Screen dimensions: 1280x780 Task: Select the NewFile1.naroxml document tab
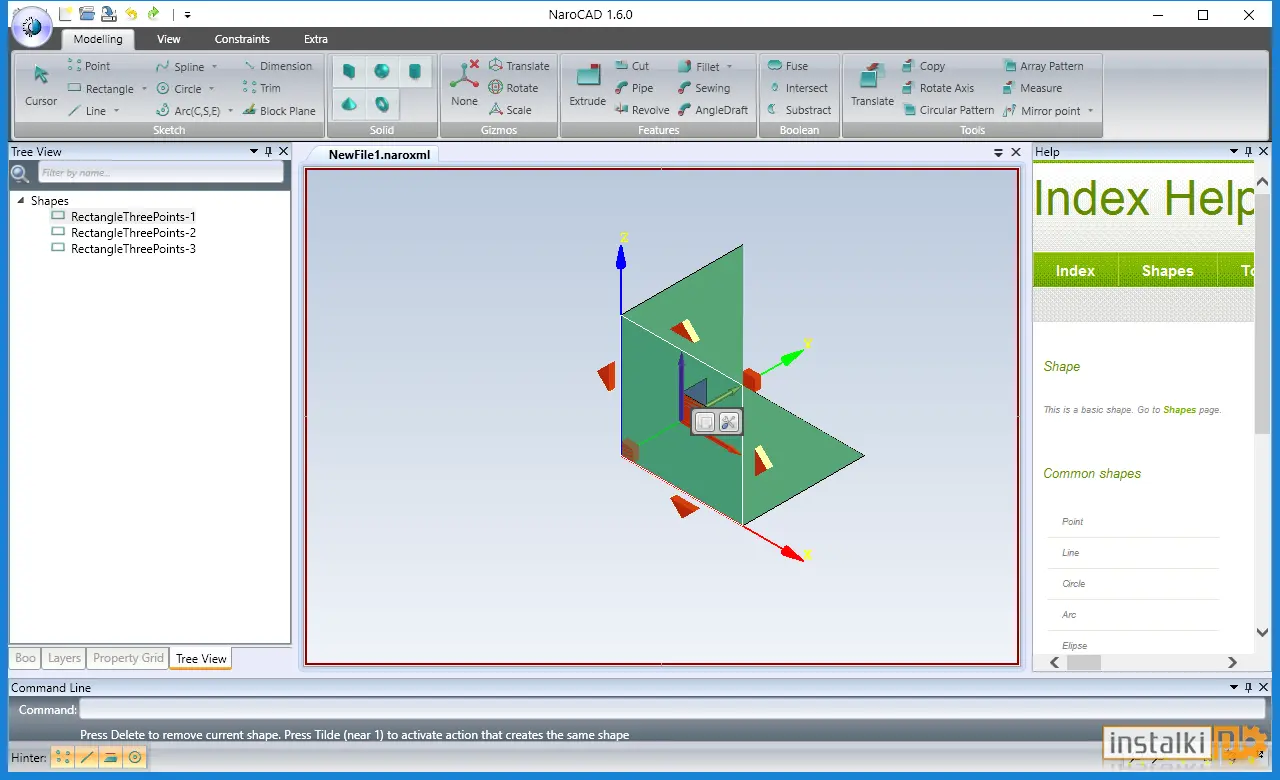tap(378, 155)
